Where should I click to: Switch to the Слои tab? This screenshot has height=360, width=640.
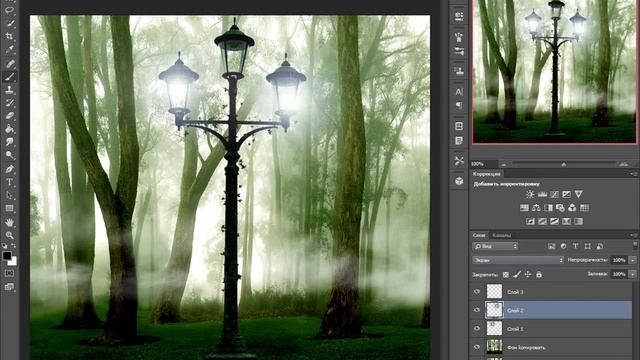pyautogui.click(x=479, y=235)
